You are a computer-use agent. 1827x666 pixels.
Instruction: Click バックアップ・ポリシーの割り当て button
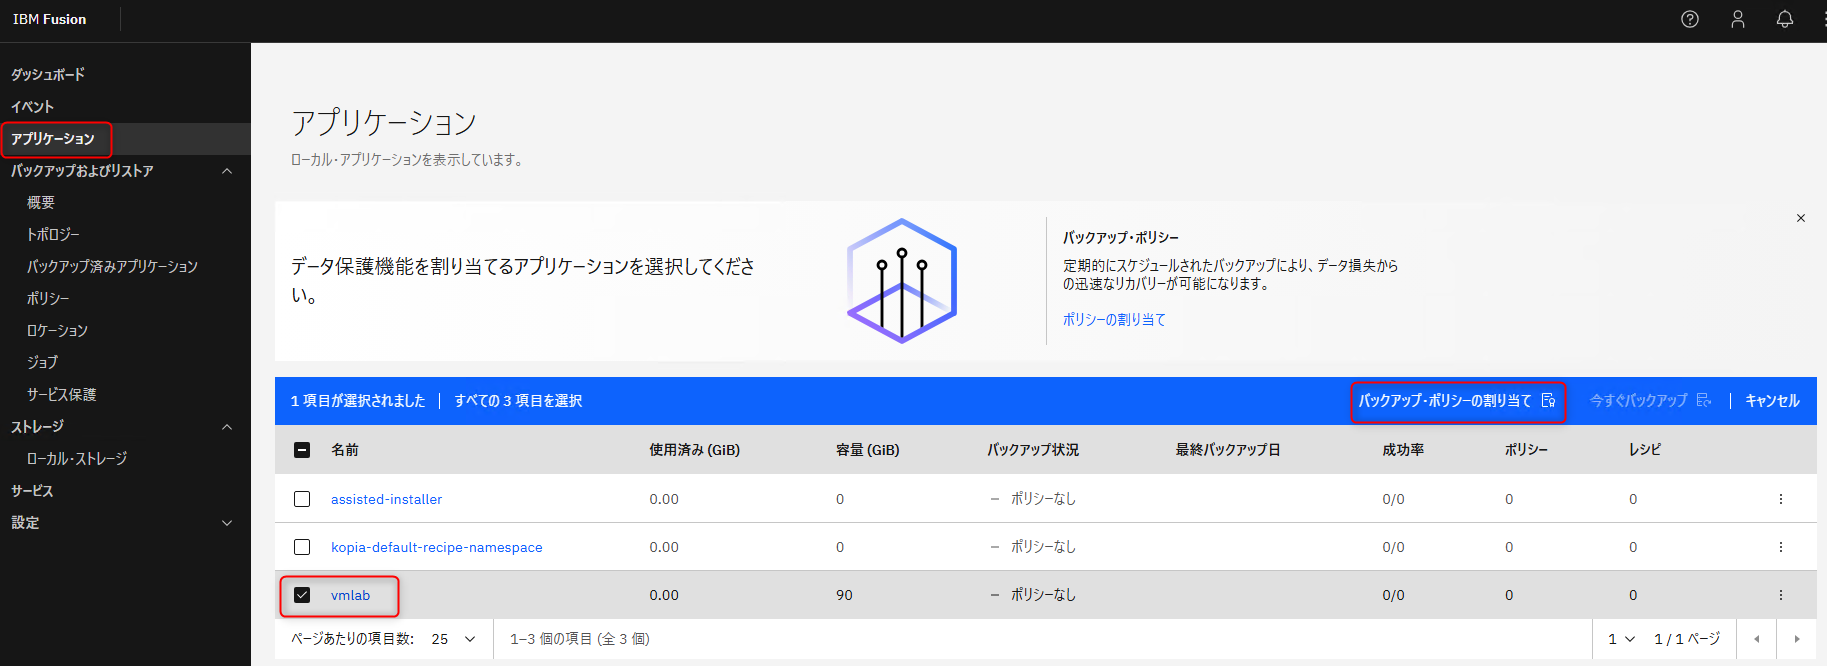pos(1457,401)
